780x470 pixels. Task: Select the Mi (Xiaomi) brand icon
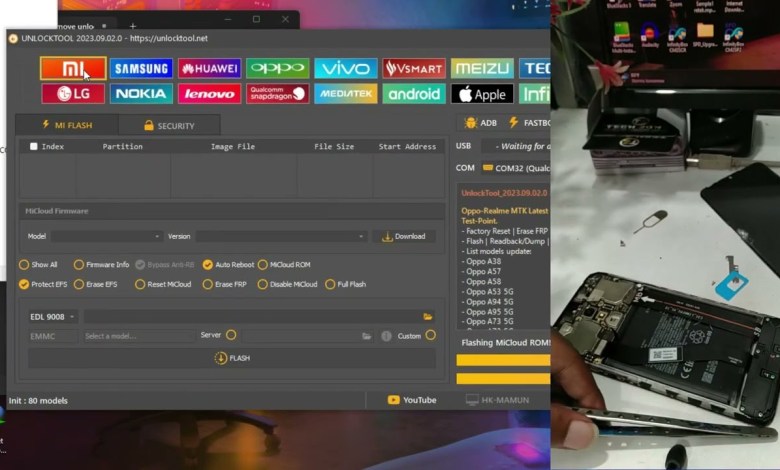[73, 68]
